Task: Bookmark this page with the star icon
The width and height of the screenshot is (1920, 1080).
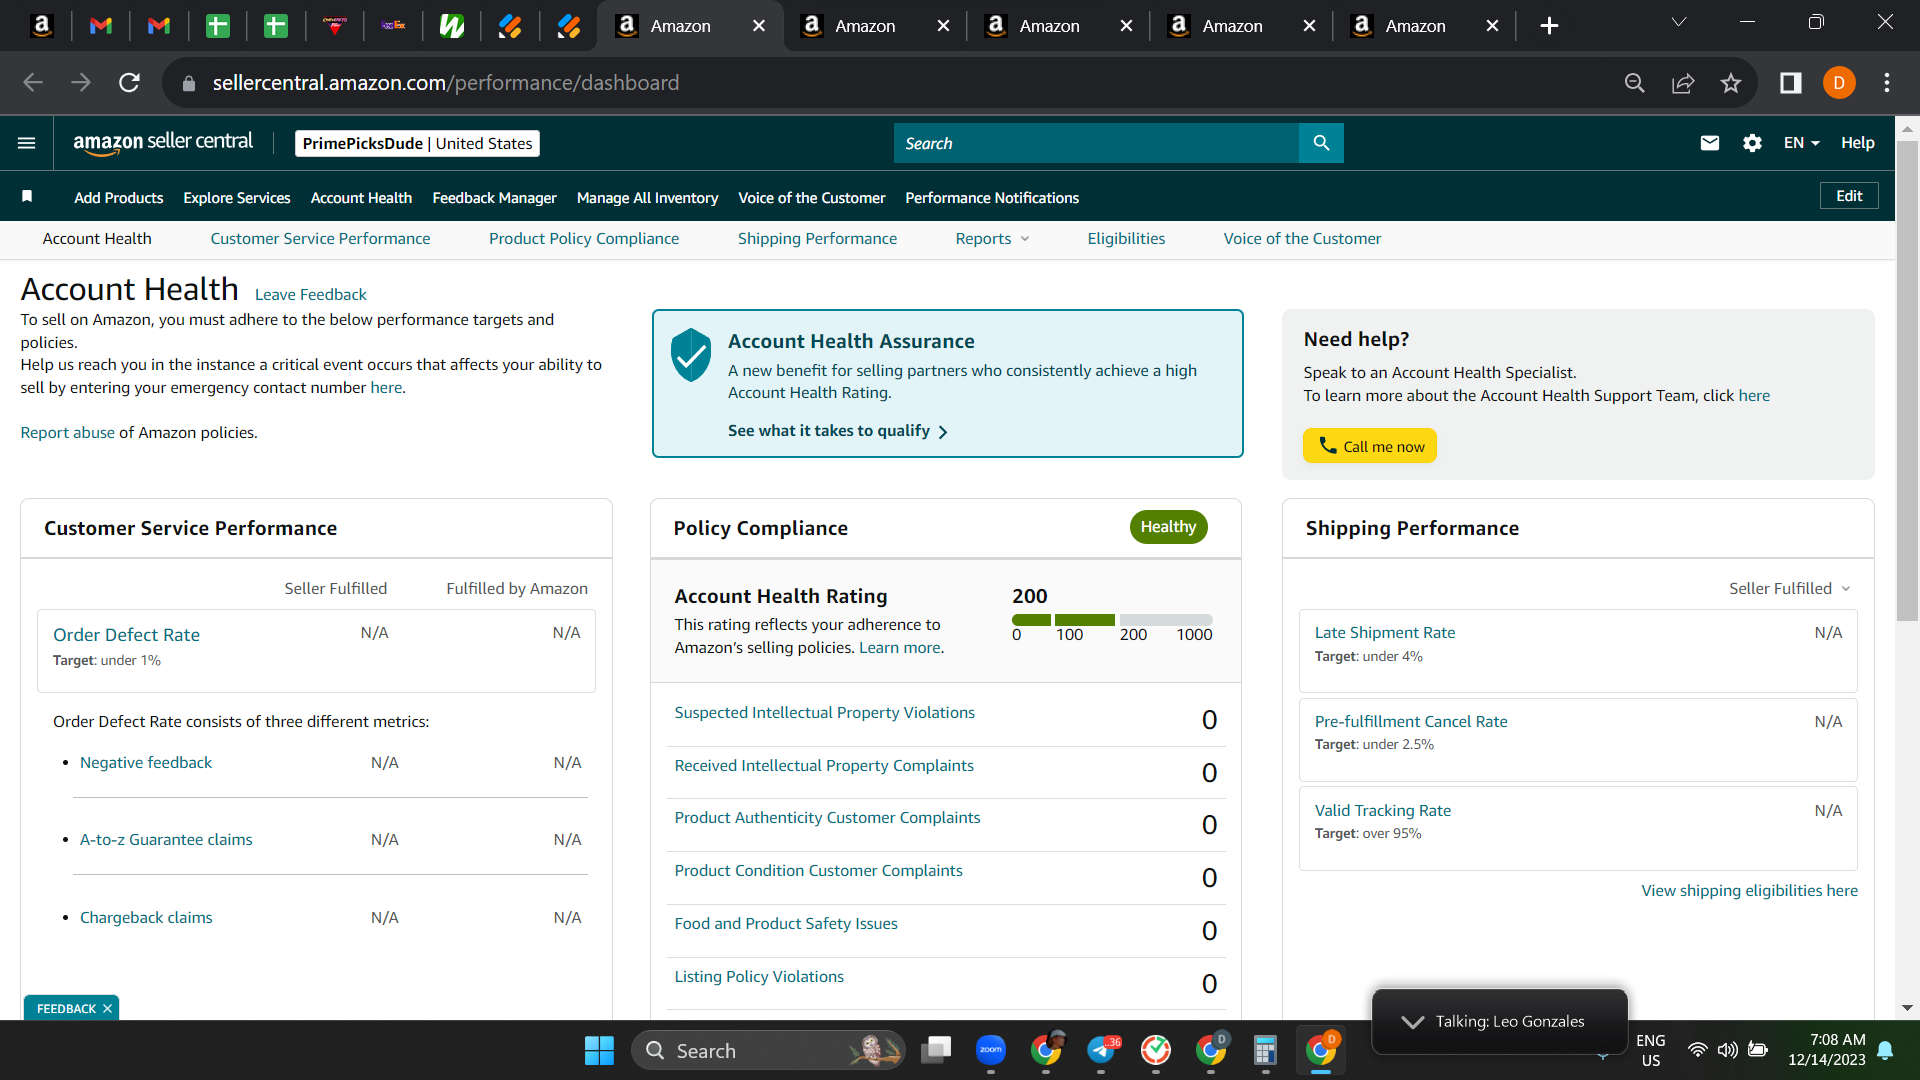Action: pos(1731,83)
